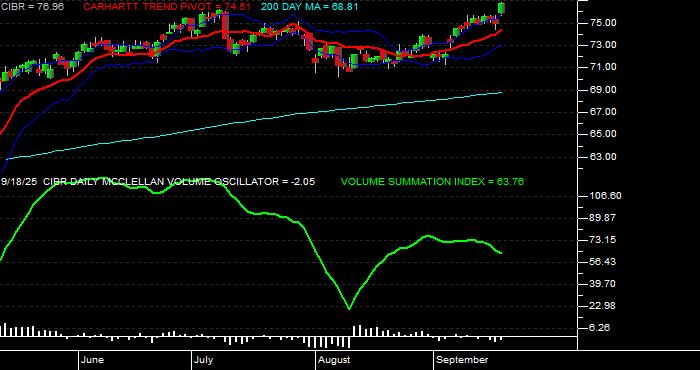Click the 71.00 price axis value
The image size is (700, 370).
coord(604,67)
